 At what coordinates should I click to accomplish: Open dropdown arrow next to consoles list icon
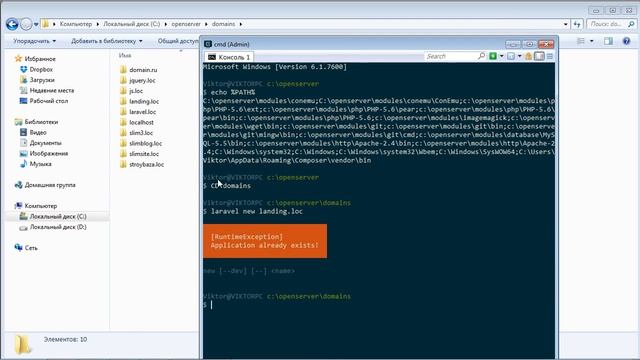point(520,56)
